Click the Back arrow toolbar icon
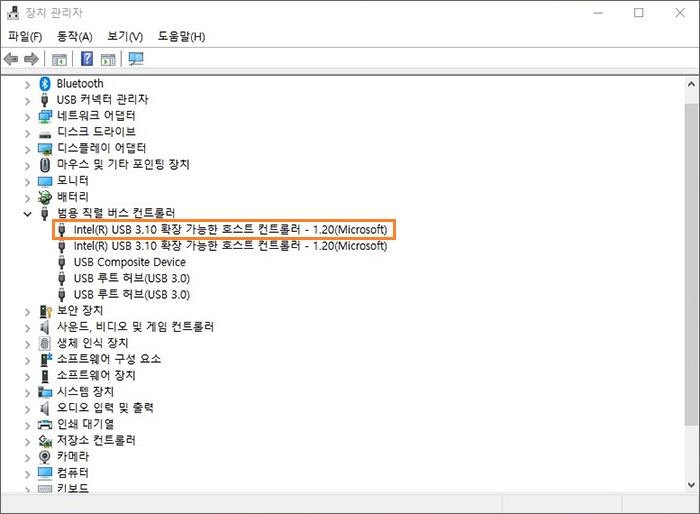The height and width of the screenshot is (514, 700). [x=11, y=59]
